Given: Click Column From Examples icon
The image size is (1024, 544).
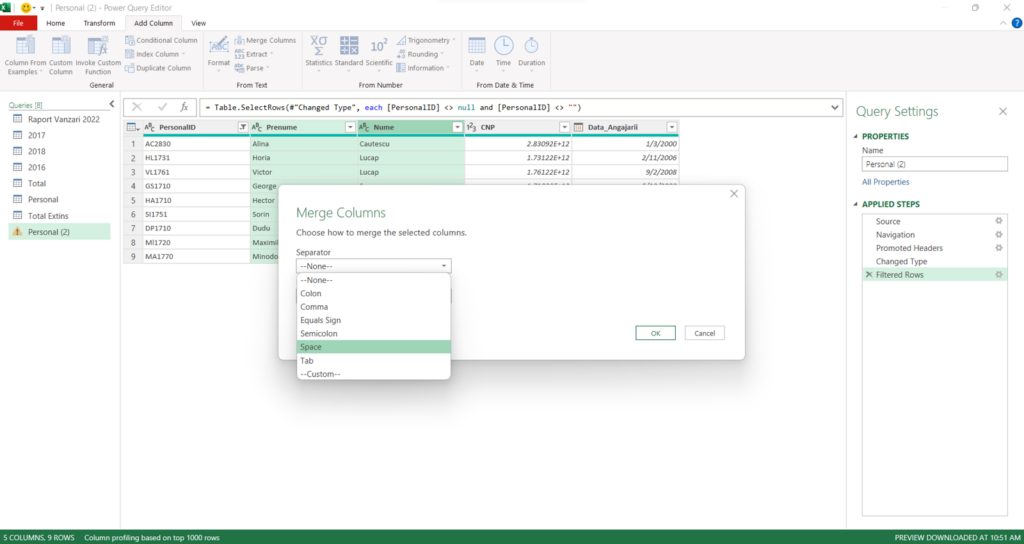Looking at the screenshot, I should click(x=25, y=46).
